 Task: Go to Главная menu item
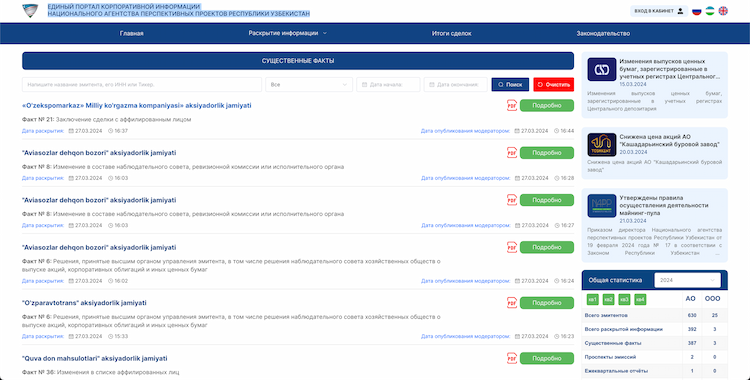132,34
